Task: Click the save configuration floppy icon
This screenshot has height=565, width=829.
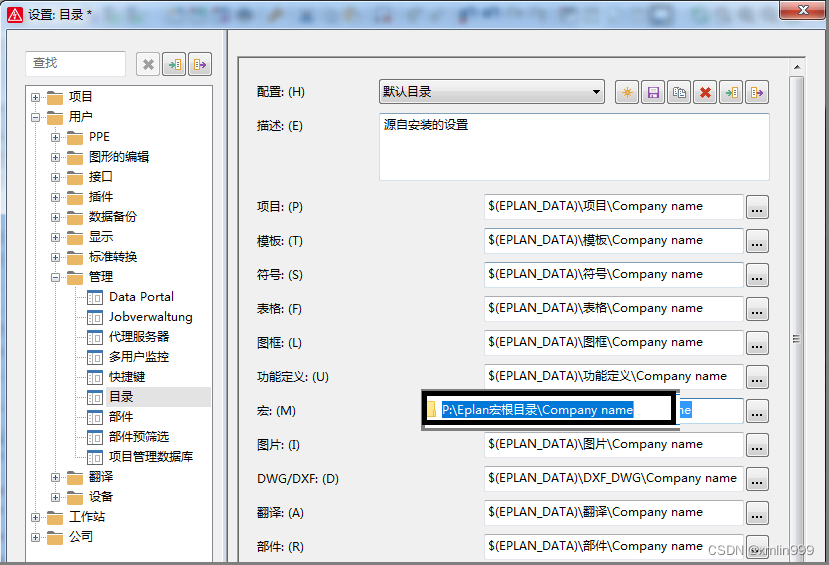Action: pos(653,92)
